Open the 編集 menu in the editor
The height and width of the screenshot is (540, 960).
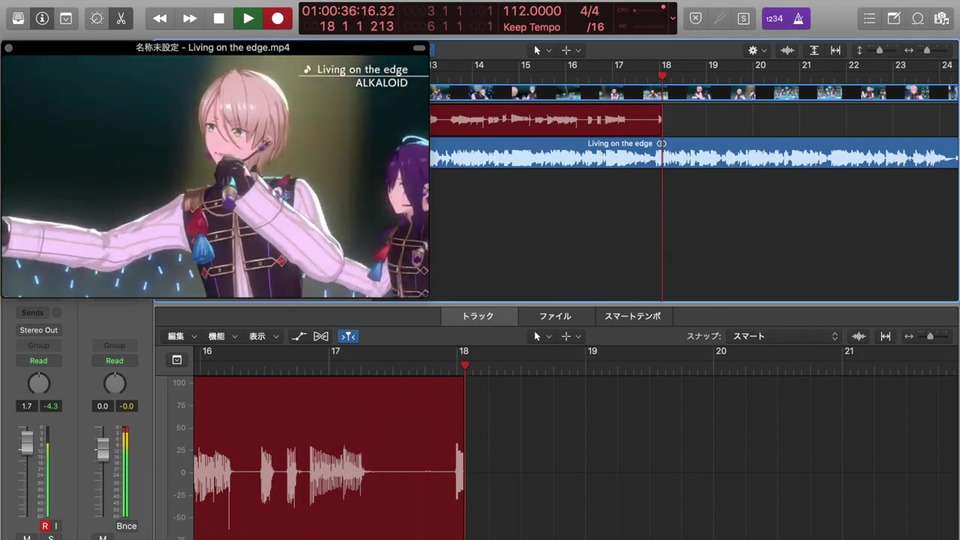182,336
